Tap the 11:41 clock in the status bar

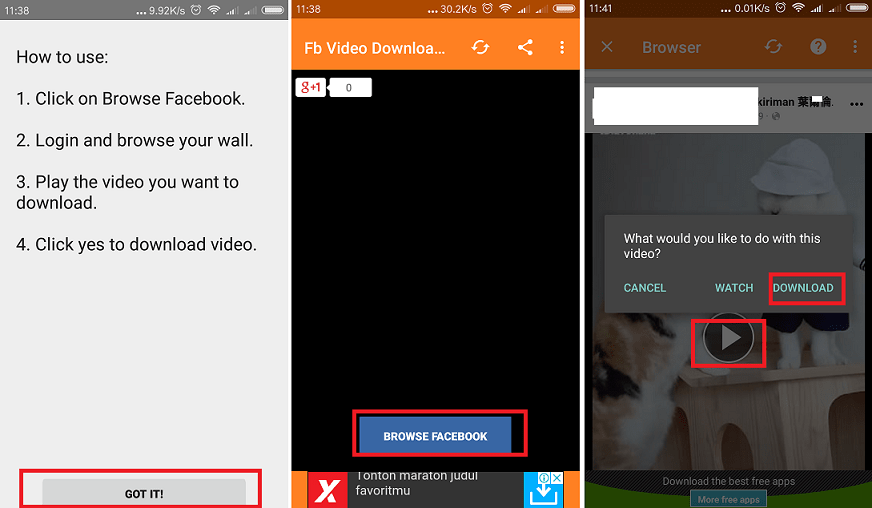601,8
